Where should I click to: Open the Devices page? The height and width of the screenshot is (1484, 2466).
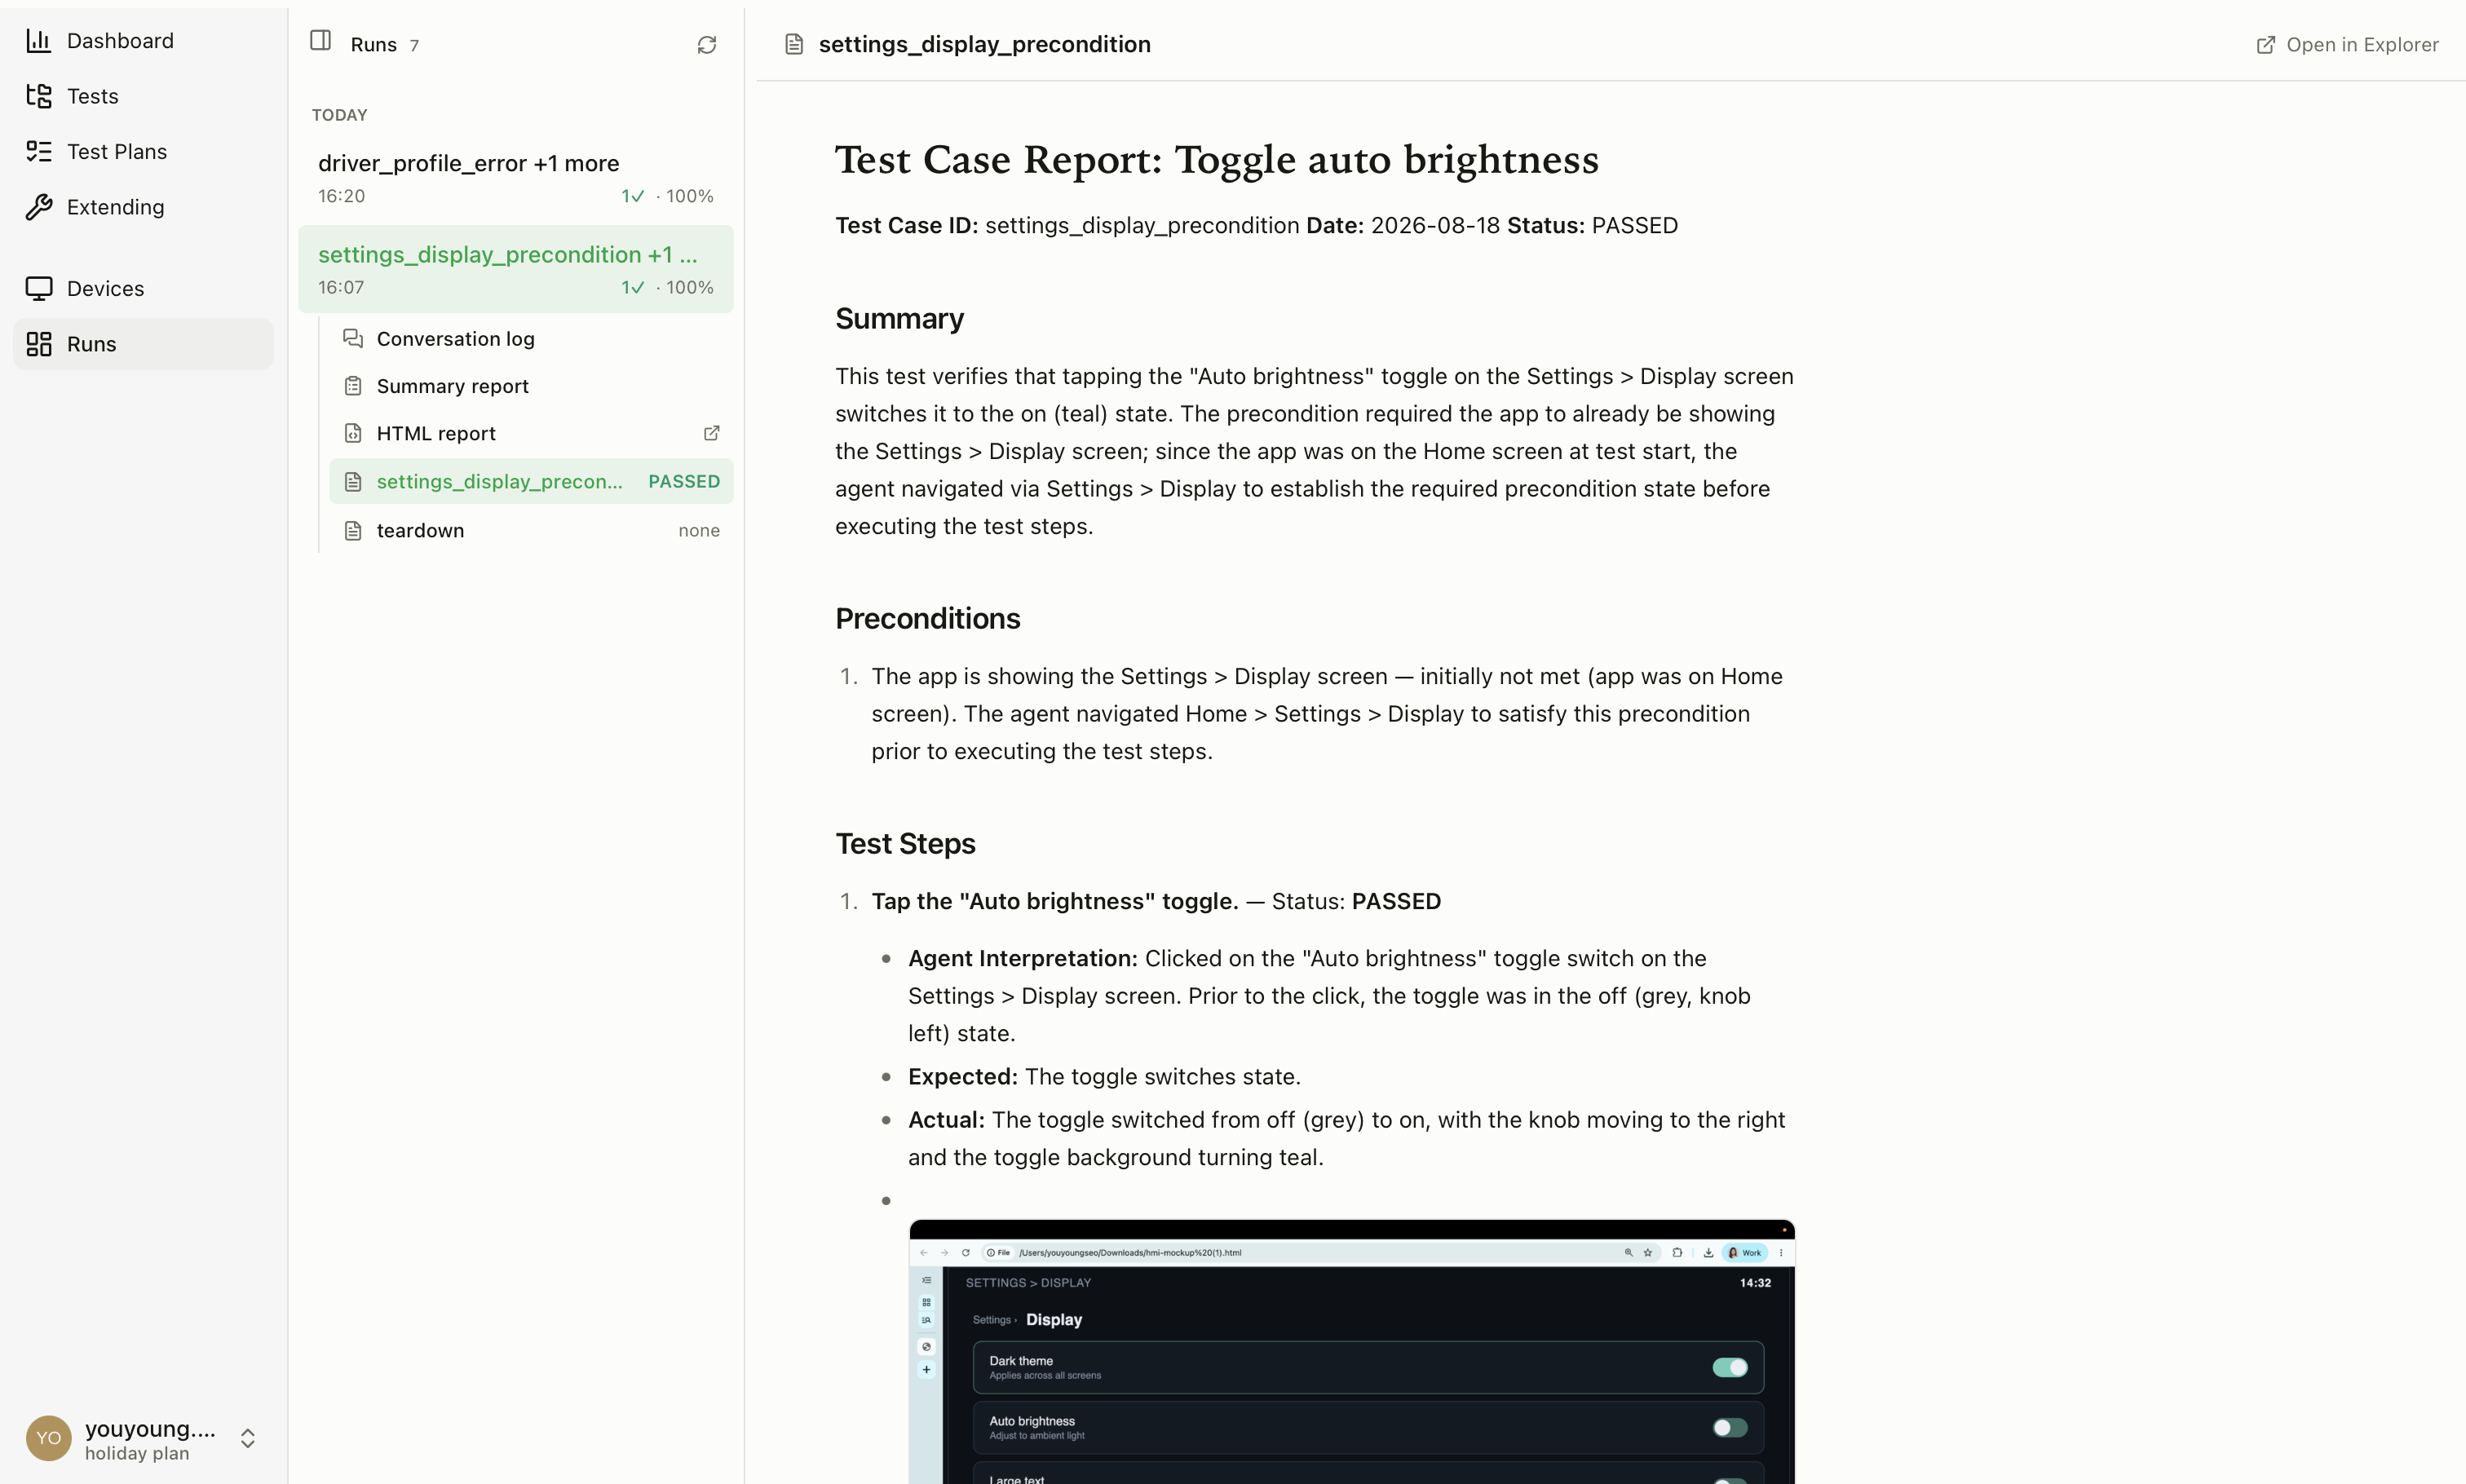pyautogui.click(x=143, y=288)
